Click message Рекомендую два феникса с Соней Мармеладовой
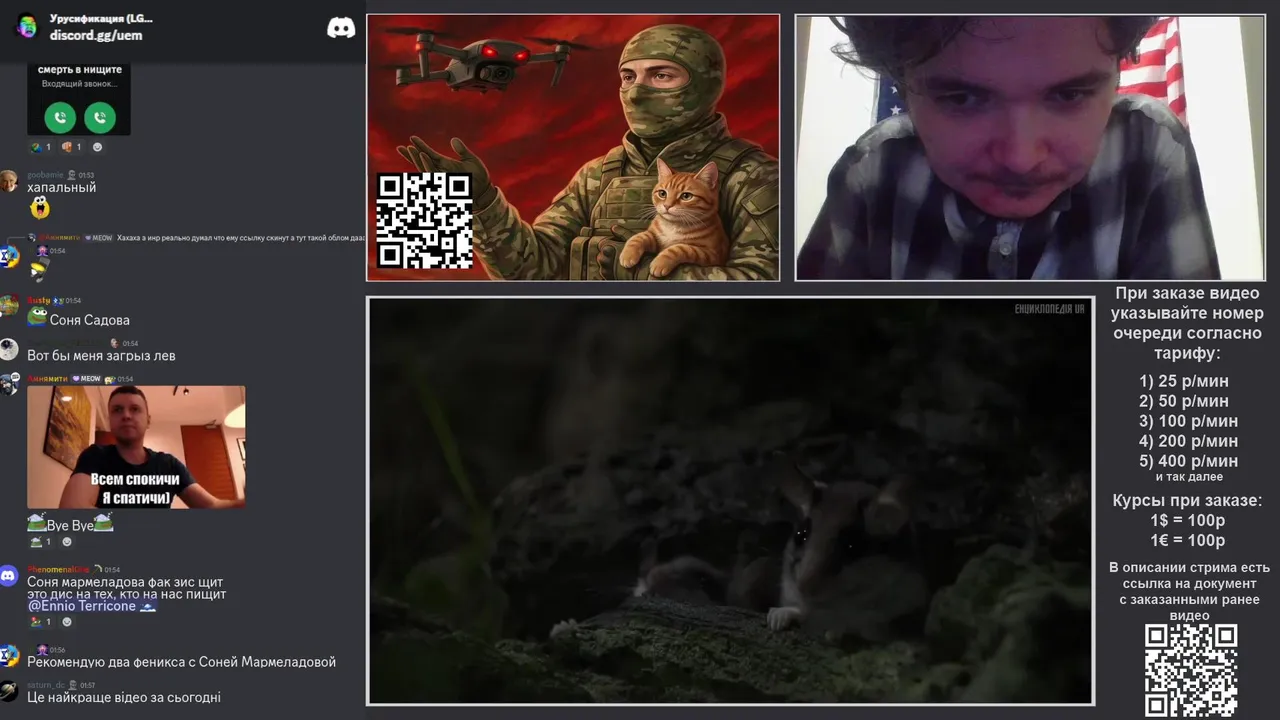Screen dimensions: 1280x720 (181, 662)
